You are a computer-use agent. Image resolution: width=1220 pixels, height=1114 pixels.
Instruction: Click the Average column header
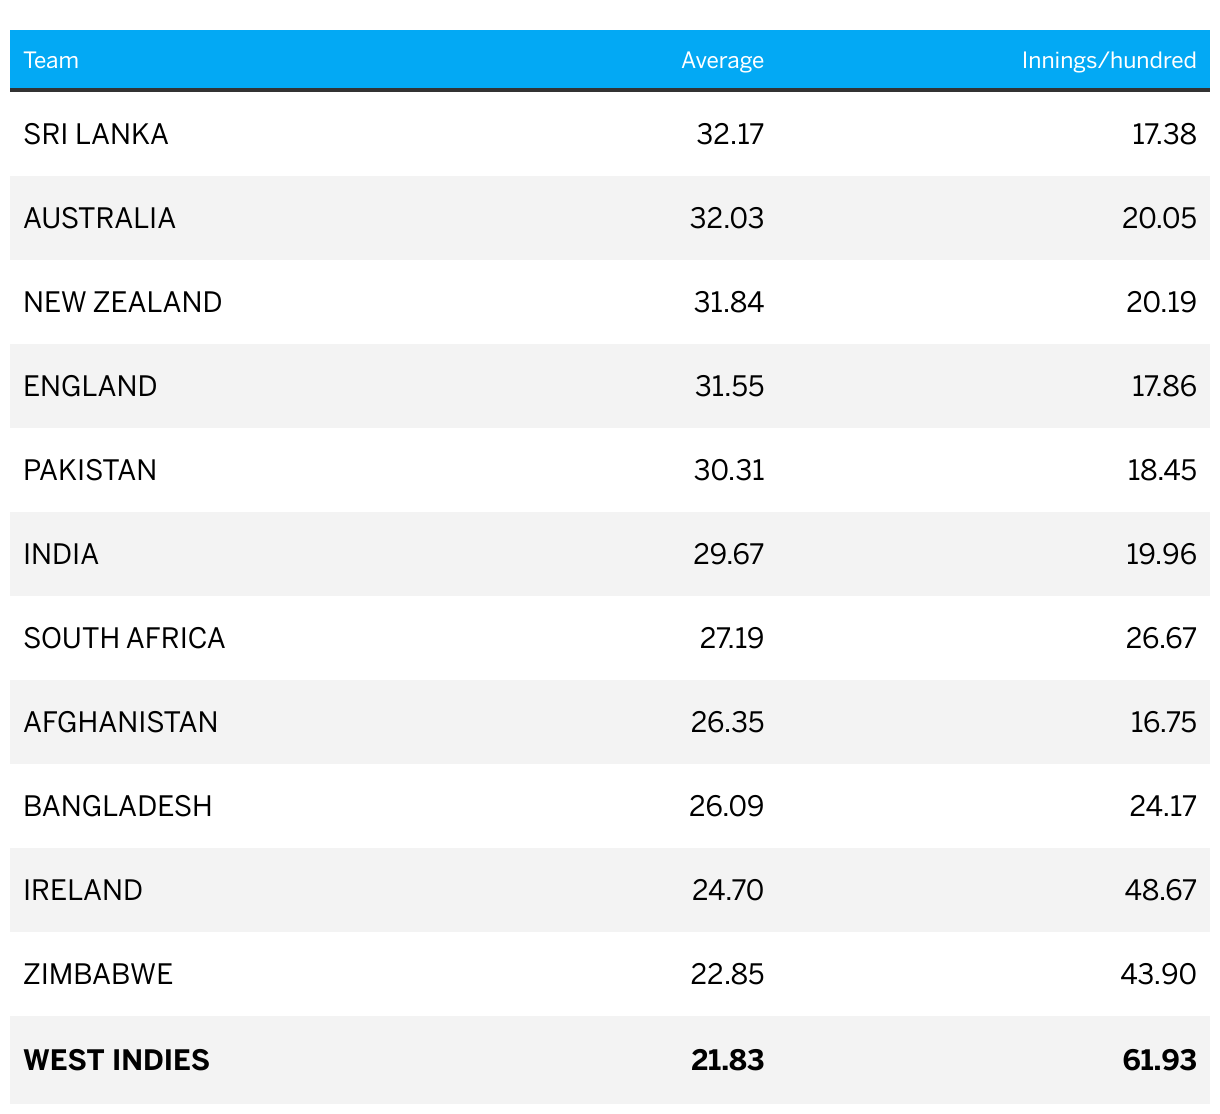pos(722,60)
